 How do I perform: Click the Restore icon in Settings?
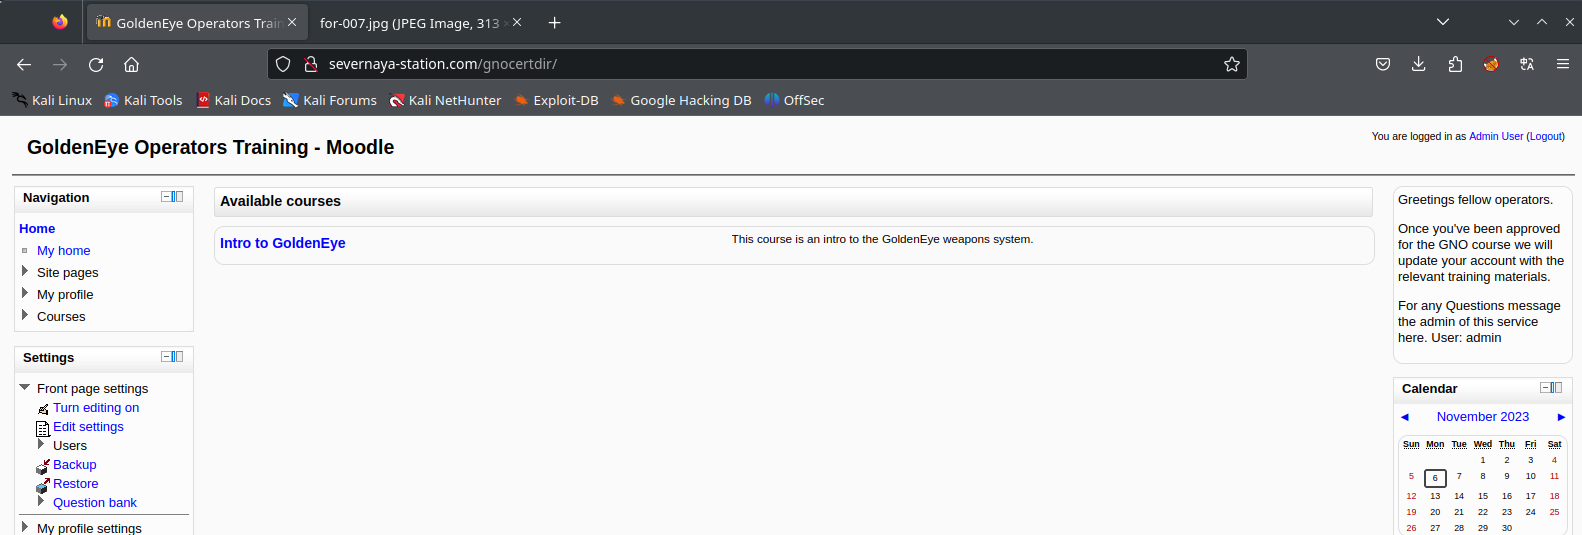click(x=43, y=485)
